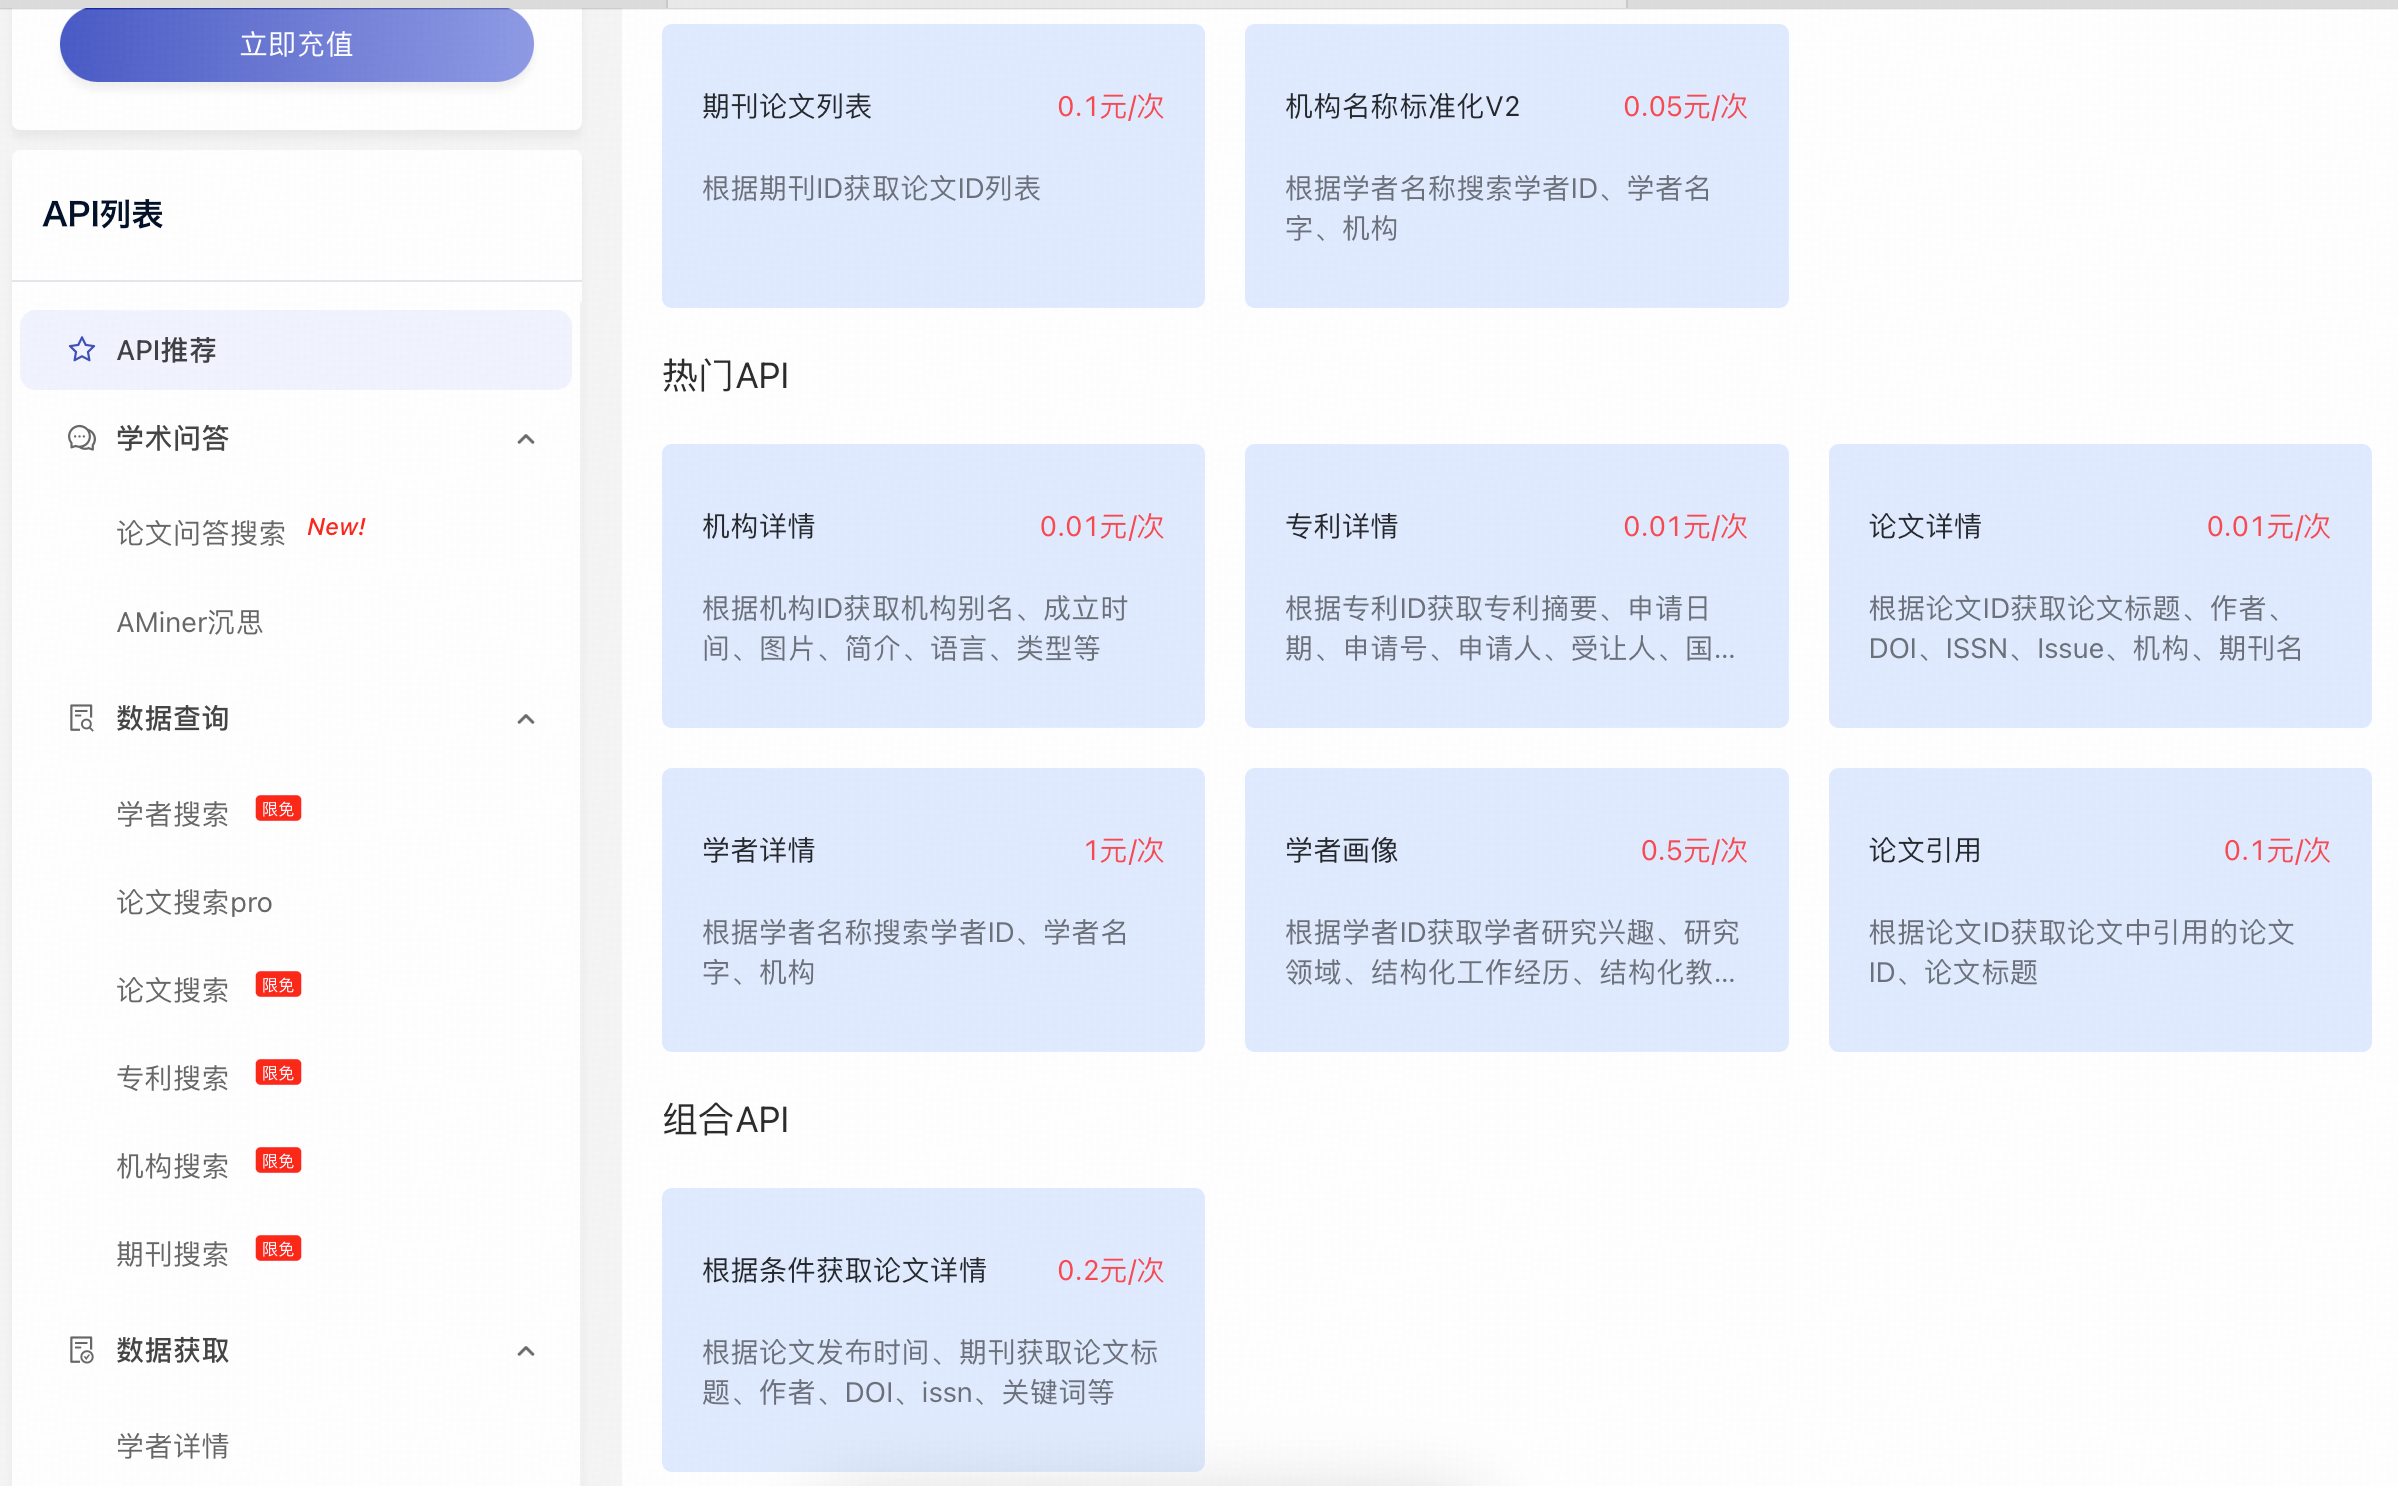Open the 论文引用 API card

(2099, 909)
